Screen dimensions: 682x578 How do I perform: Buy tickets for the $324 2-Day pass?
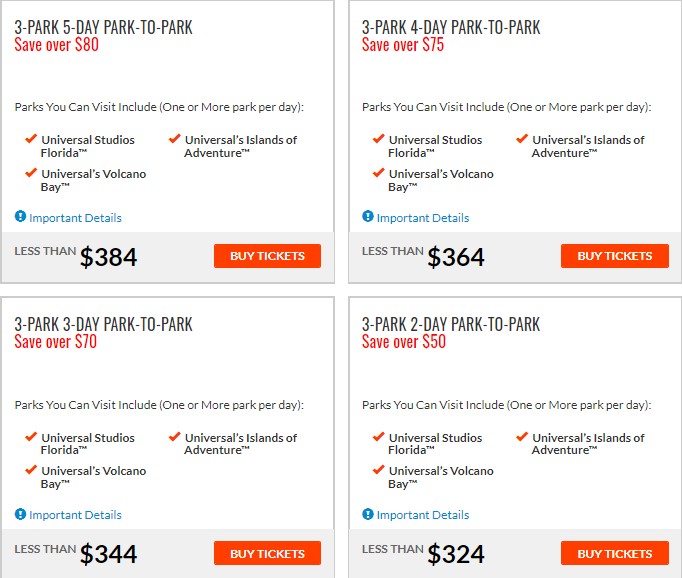click(615, 553)
